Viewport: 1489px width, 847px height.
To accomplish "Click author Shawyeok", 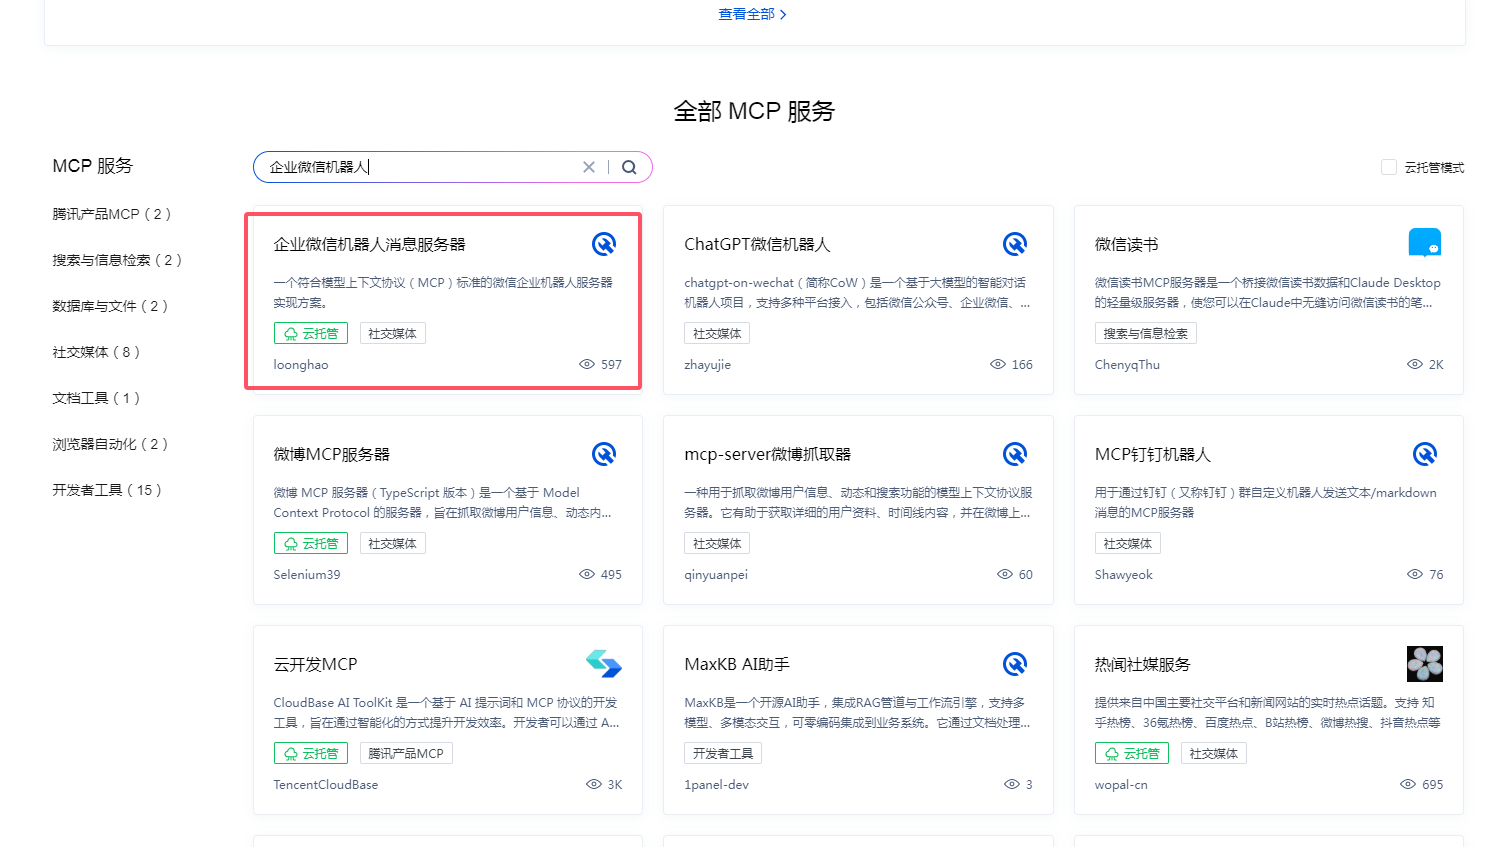I will [x=1124, y=575].
